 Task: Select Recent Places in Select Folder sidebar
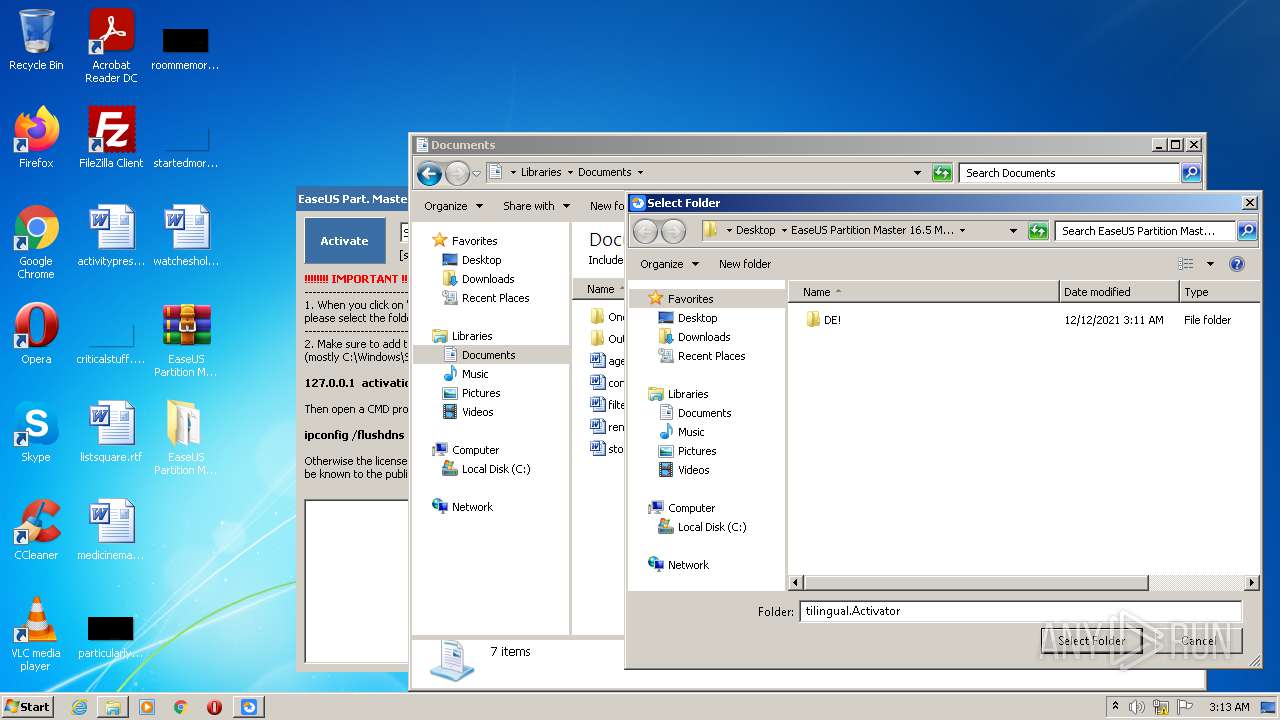[711, 356]
